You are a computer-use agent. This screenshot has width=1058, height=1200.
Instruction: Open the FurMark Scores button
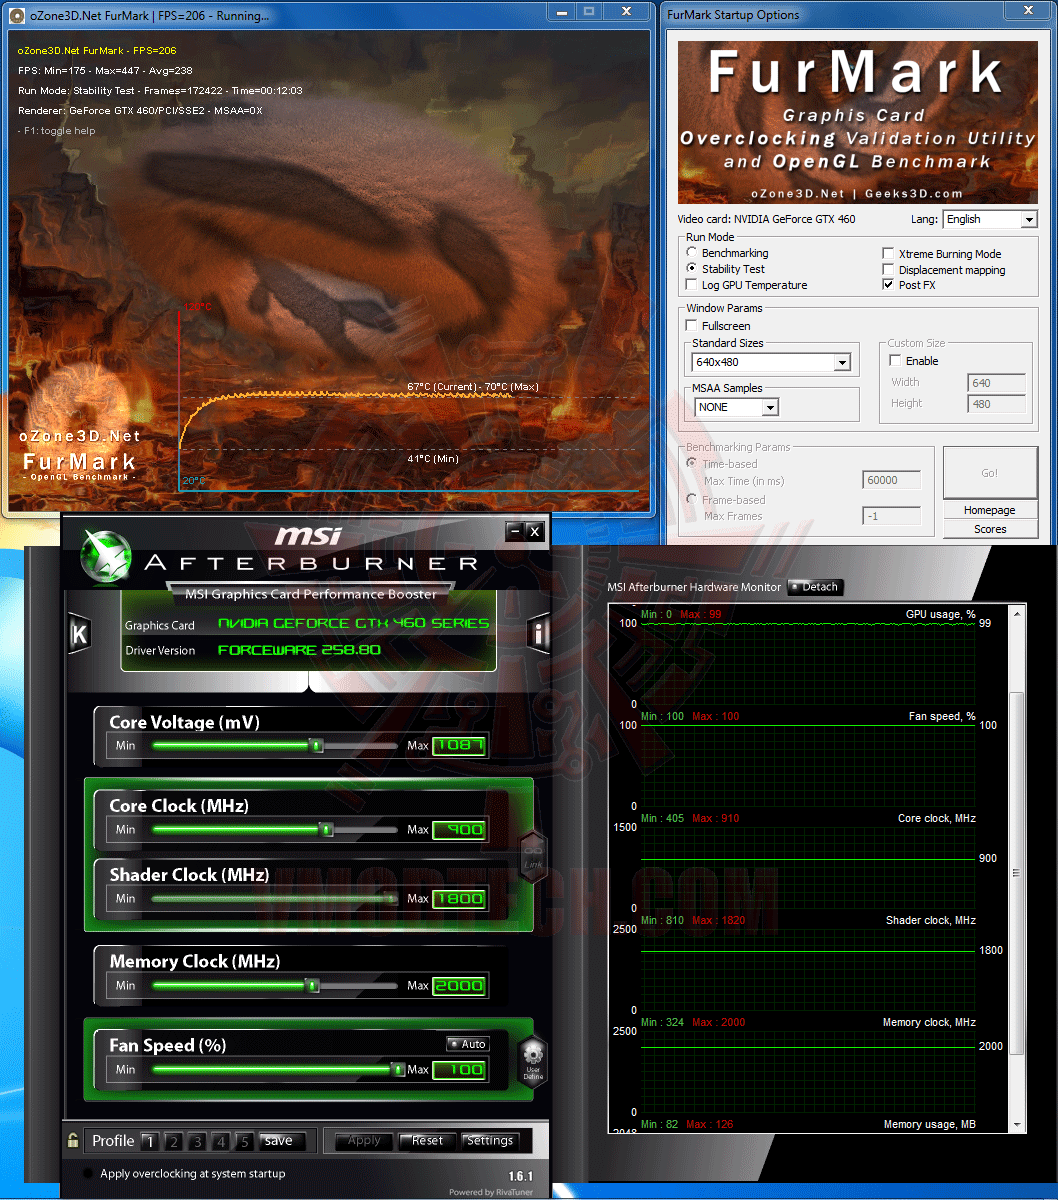pyautogui.click(x=988, y=529)
